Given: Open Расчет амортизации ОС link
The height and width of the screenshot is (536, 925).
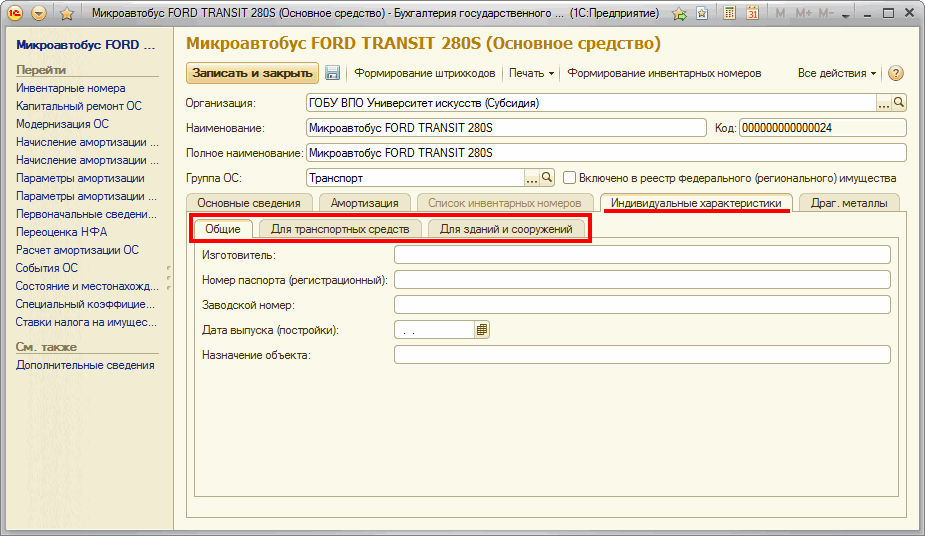Looking at the screenshot, I should (x=77, y=250).
